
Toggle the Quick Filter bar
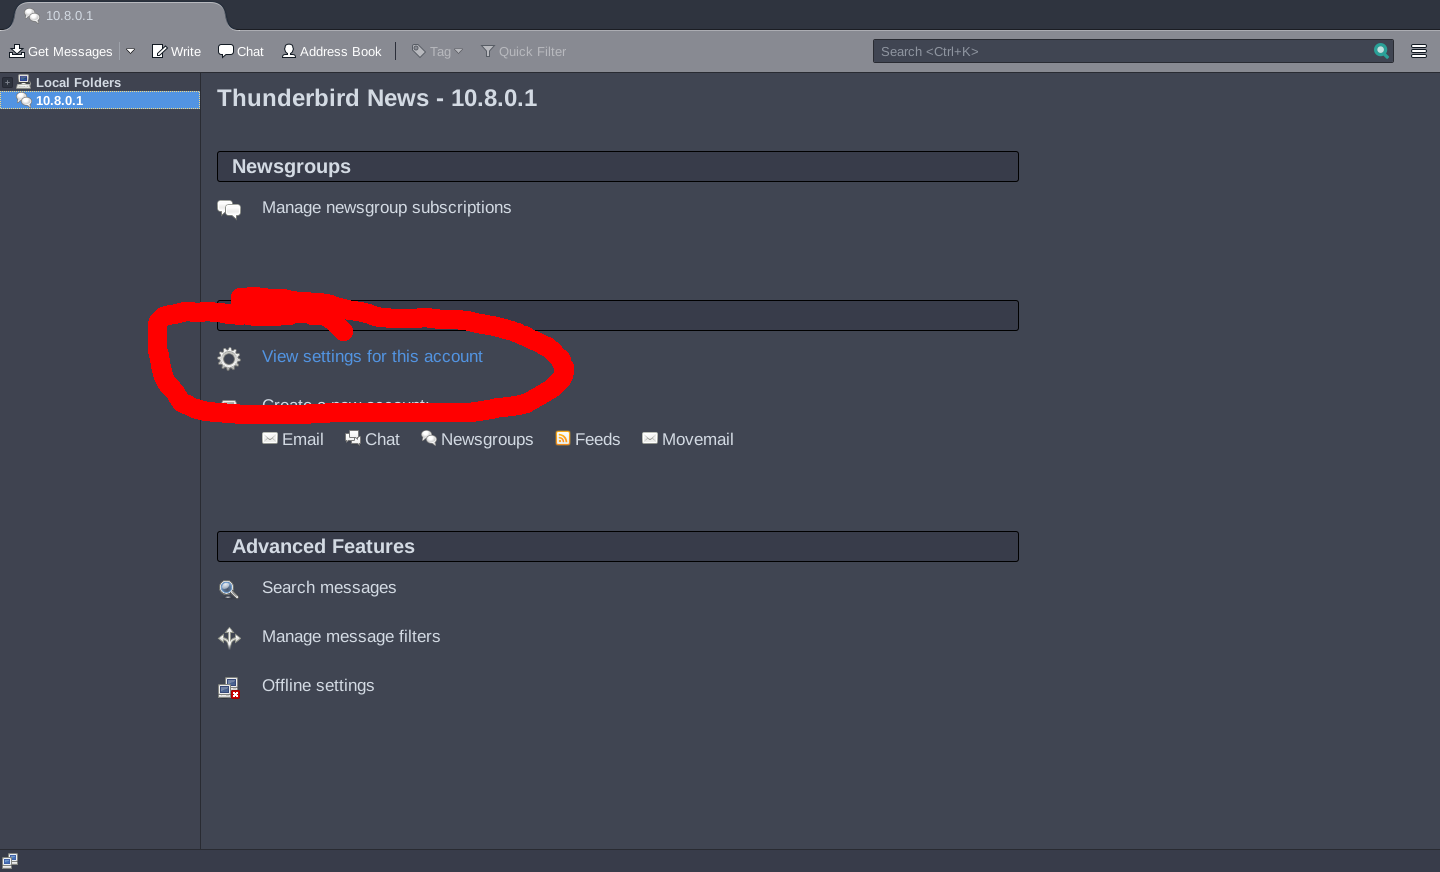coord(524,51)
